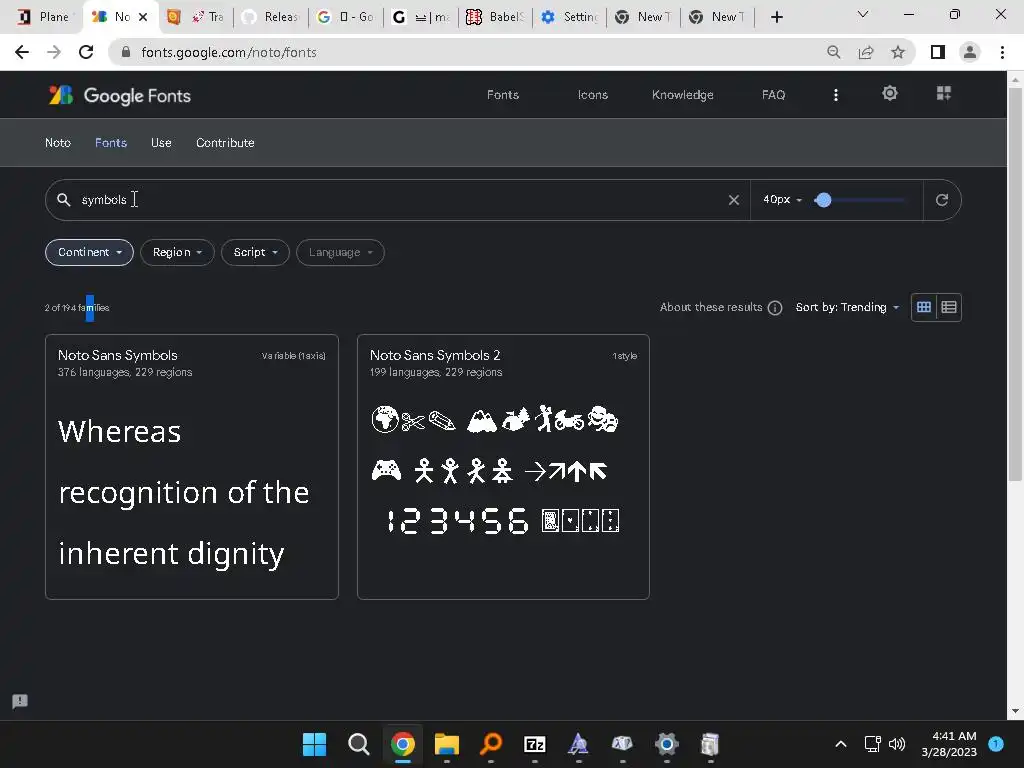Open the Knowledge header menu item
The image size is (1024, 768).
pyautogui.click(x=682, y=95)
